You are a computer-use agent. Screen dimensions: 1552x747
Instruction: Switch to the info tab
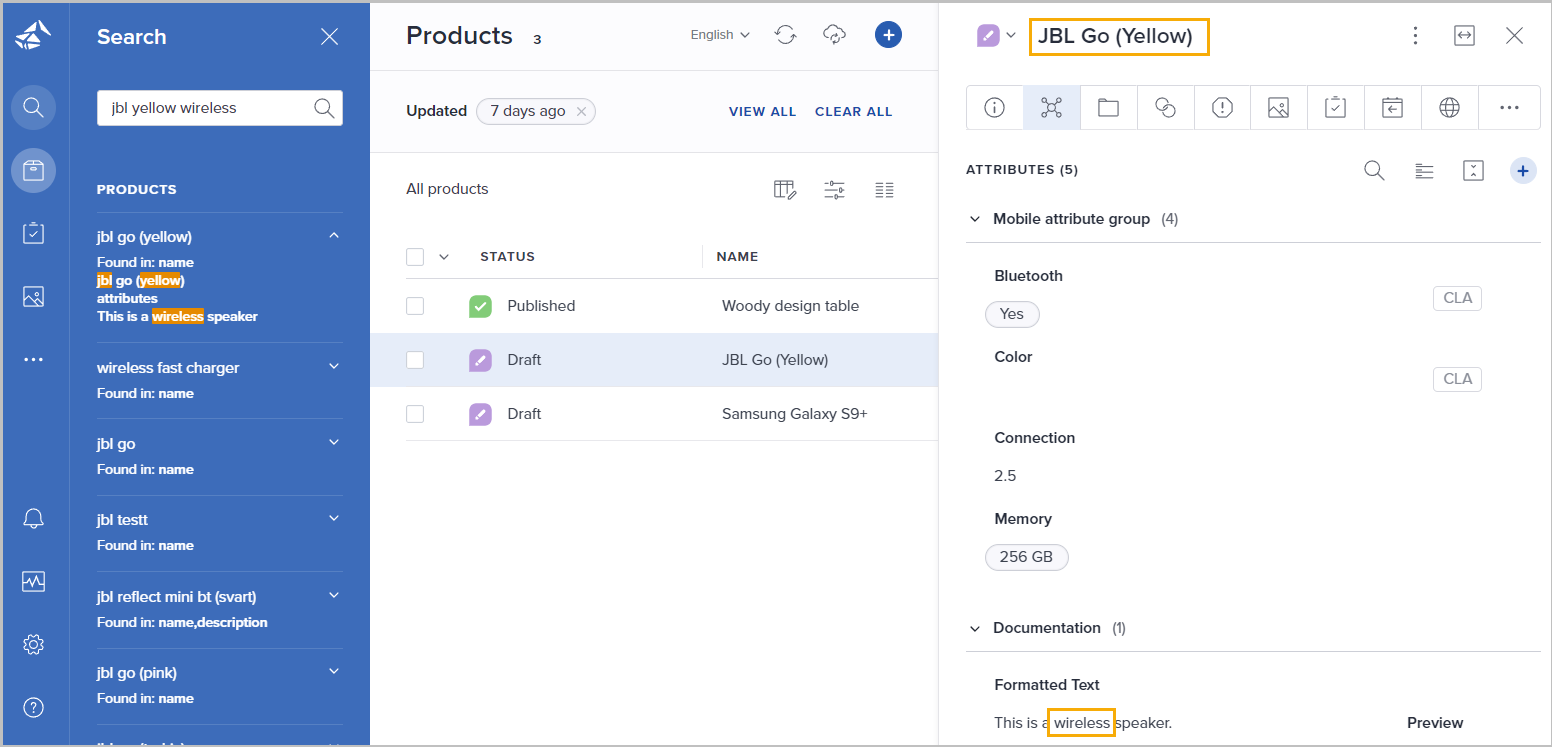click(995, 108)
